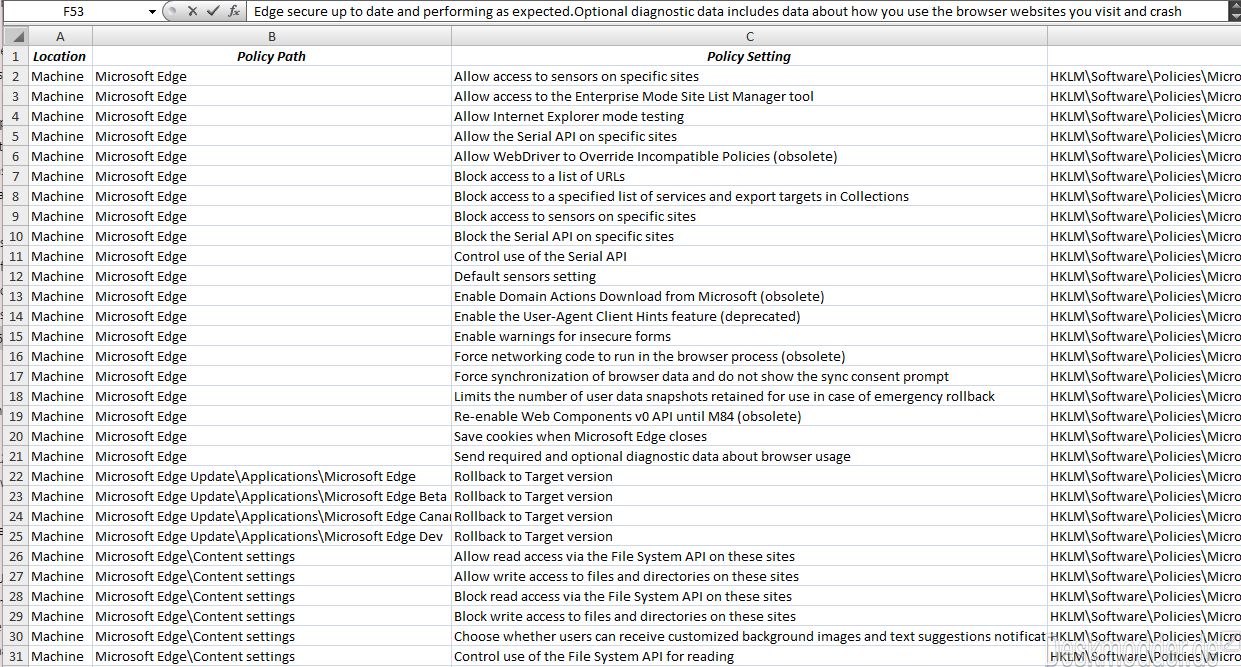Screen dimensions: 1241x667
Task: Select 'Microsoft Edge\Content settings' cell in row 26
Action: tap(272, 556)
